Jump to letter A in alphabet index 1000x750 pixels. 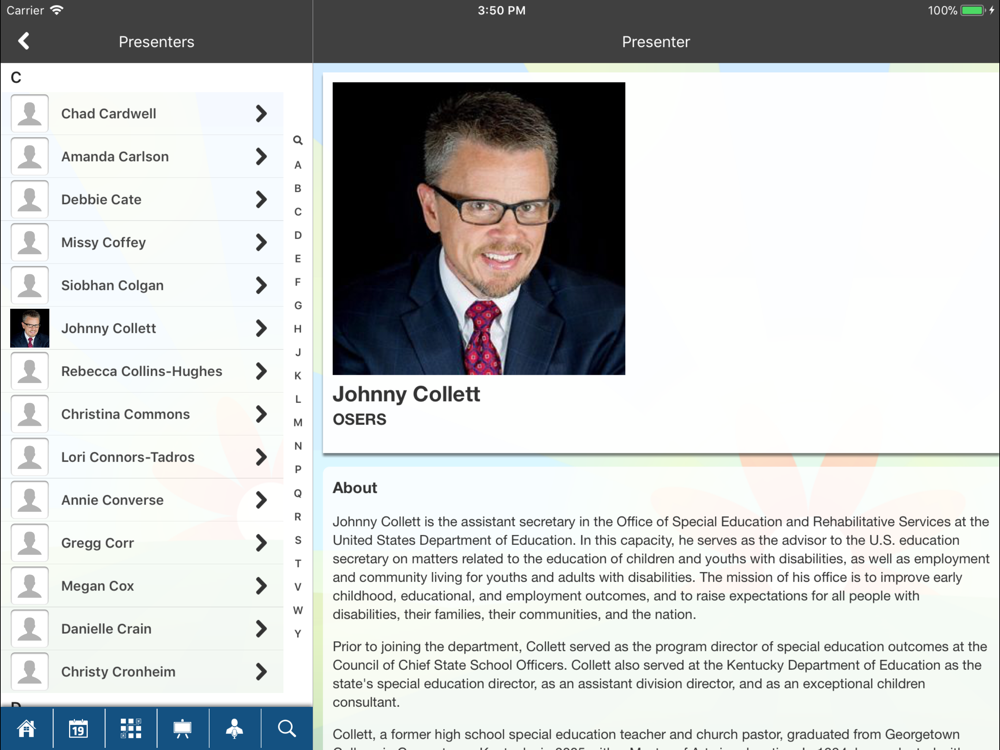298,165
